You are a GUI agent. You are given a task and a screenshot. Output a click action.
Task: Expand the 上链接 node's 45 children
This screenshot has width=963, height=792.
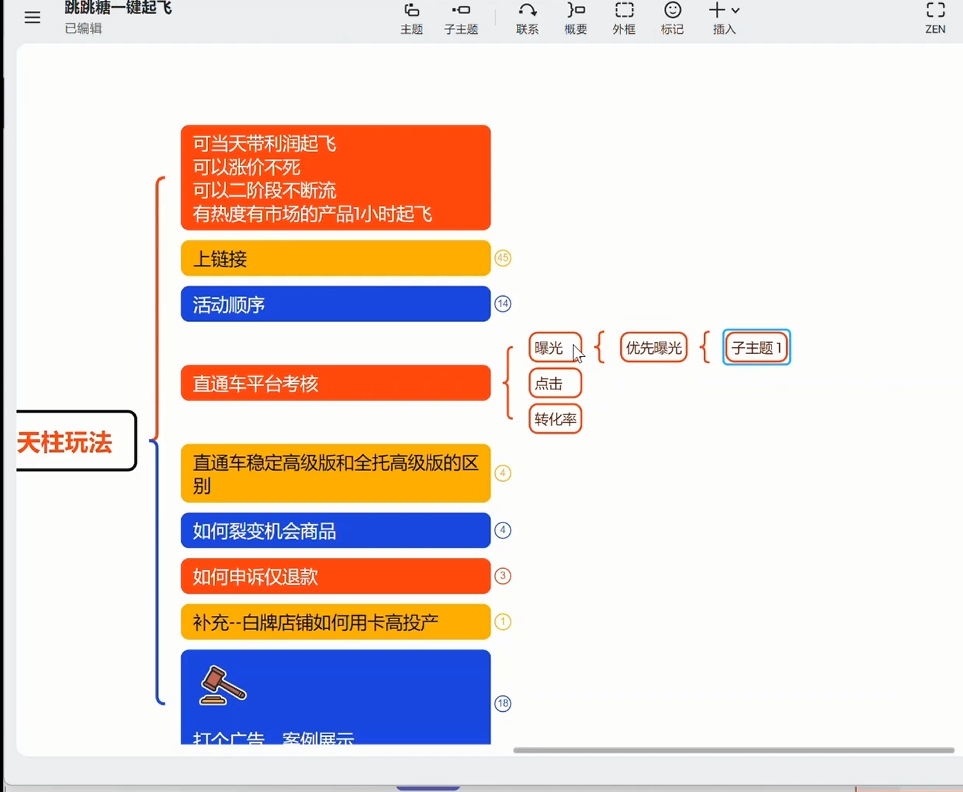tap(503, 258)
